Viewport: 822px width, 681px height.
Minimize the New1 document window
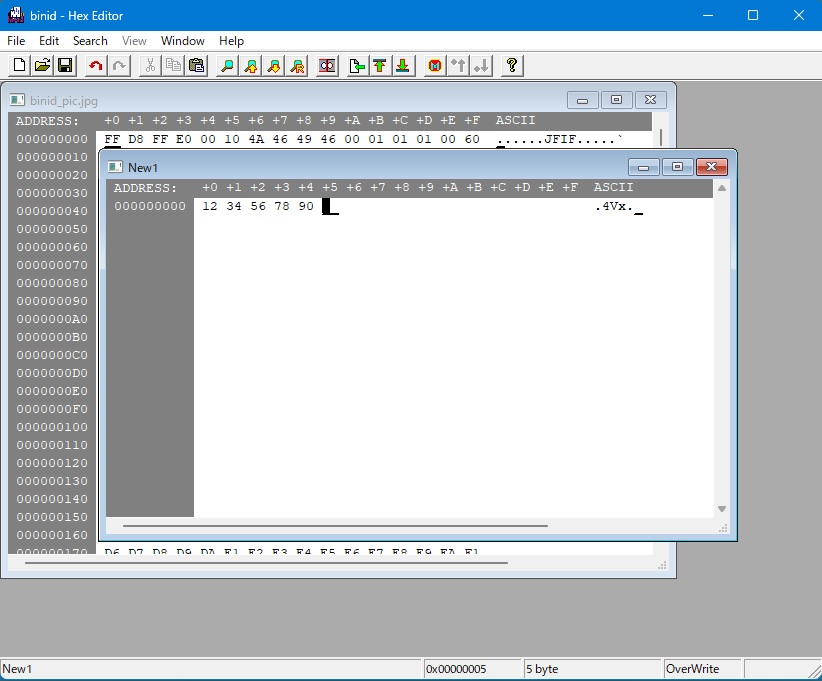pyautogui.click(x=643, y=167)
